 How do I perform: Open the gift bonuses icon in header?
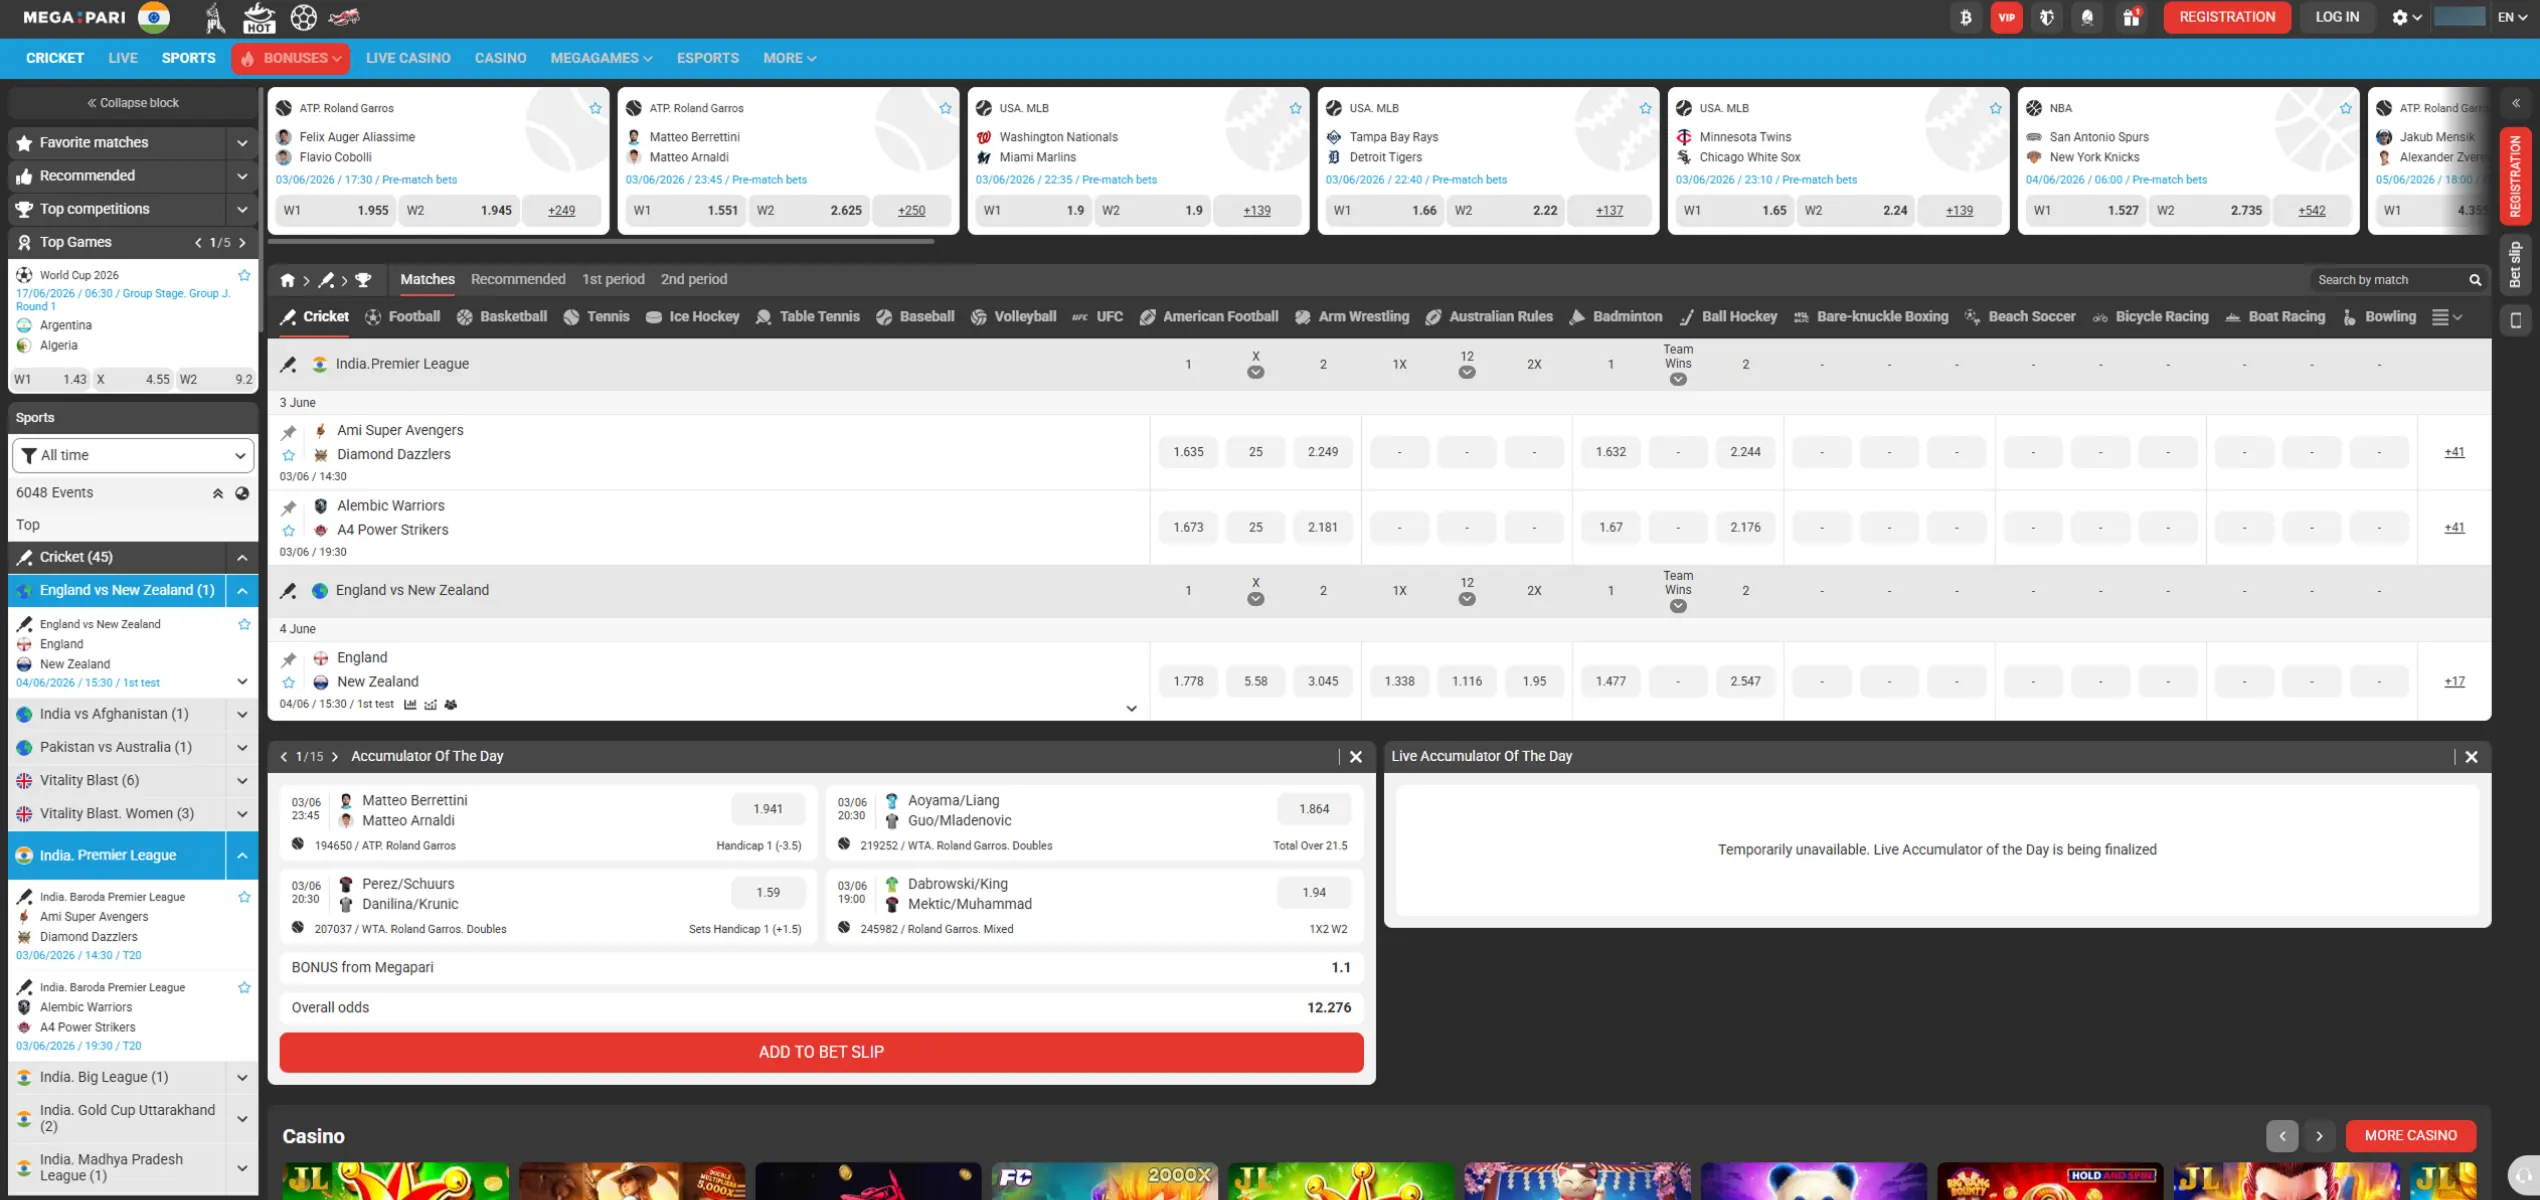click(x=2131, y=17)
